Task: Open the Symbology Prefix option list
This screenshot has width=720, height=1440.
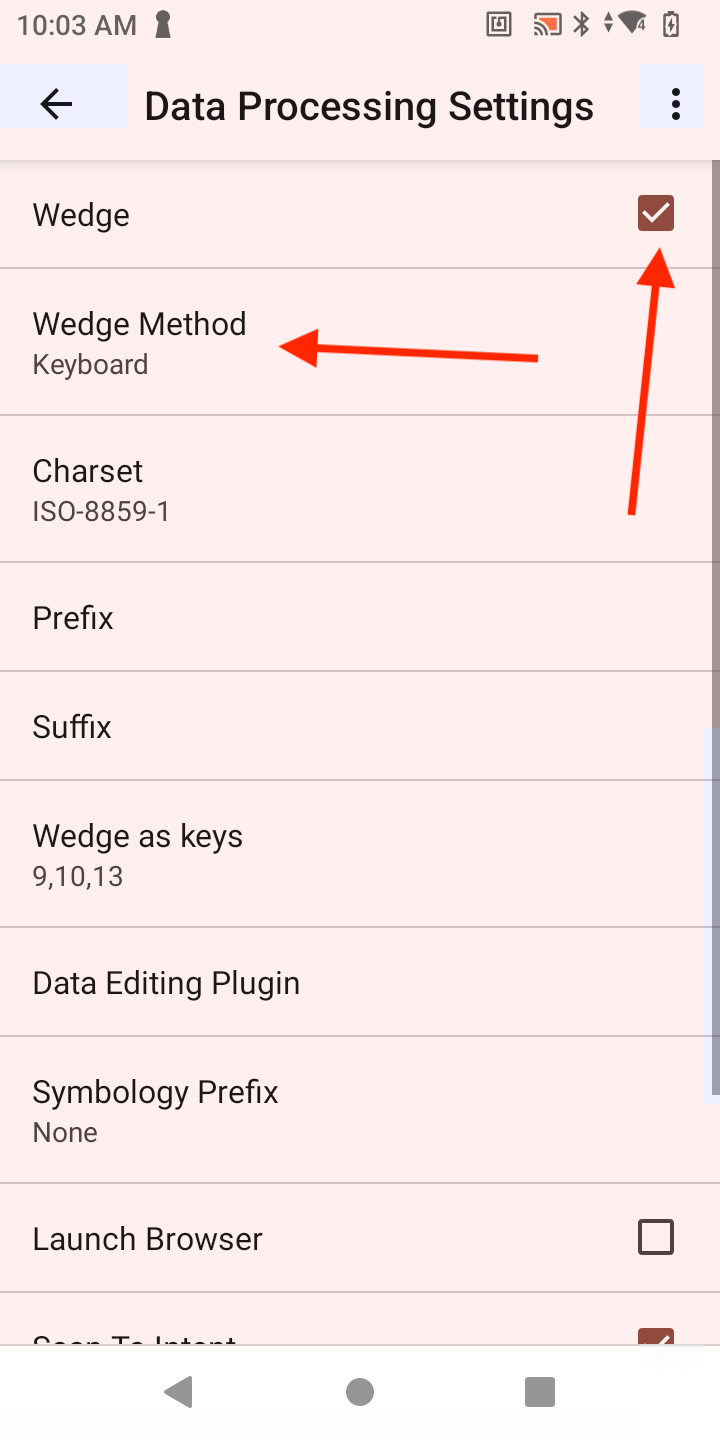Action: [155, 1110]
